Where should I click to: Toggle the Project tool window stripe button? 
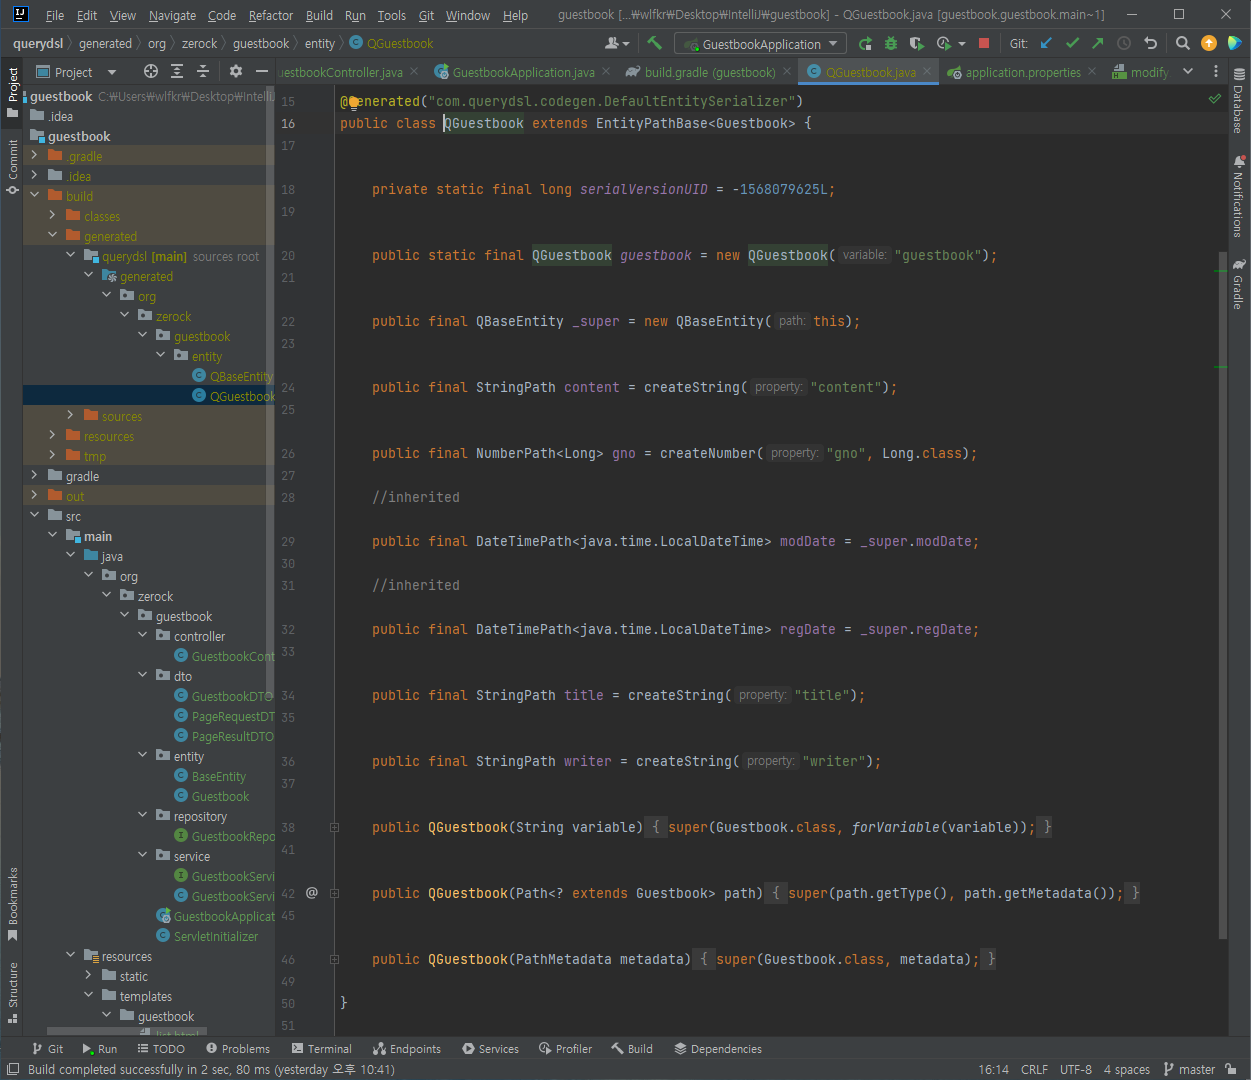coord(12,92)
